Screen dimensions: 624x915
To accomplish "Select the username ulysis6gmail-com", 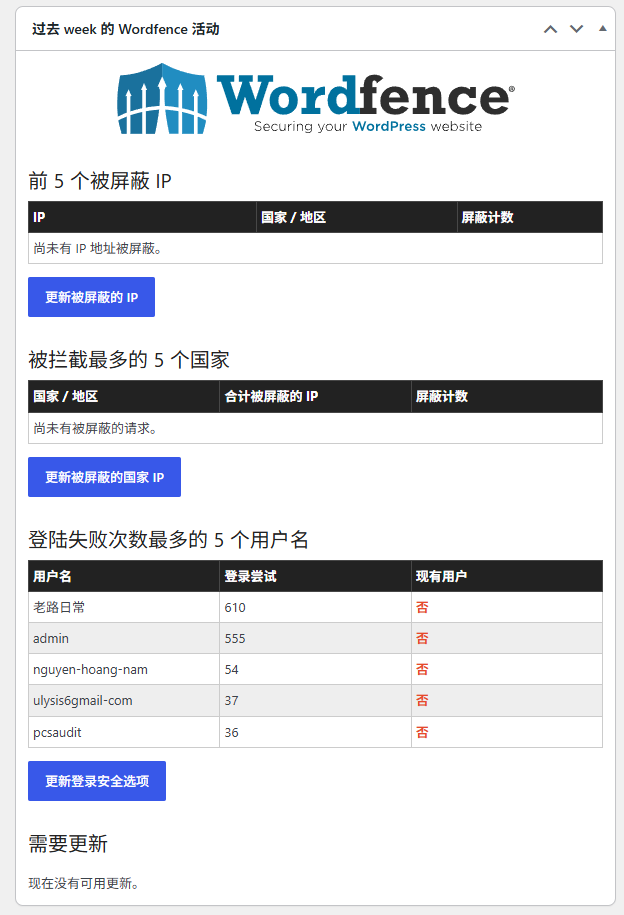I will pos(83,701).
